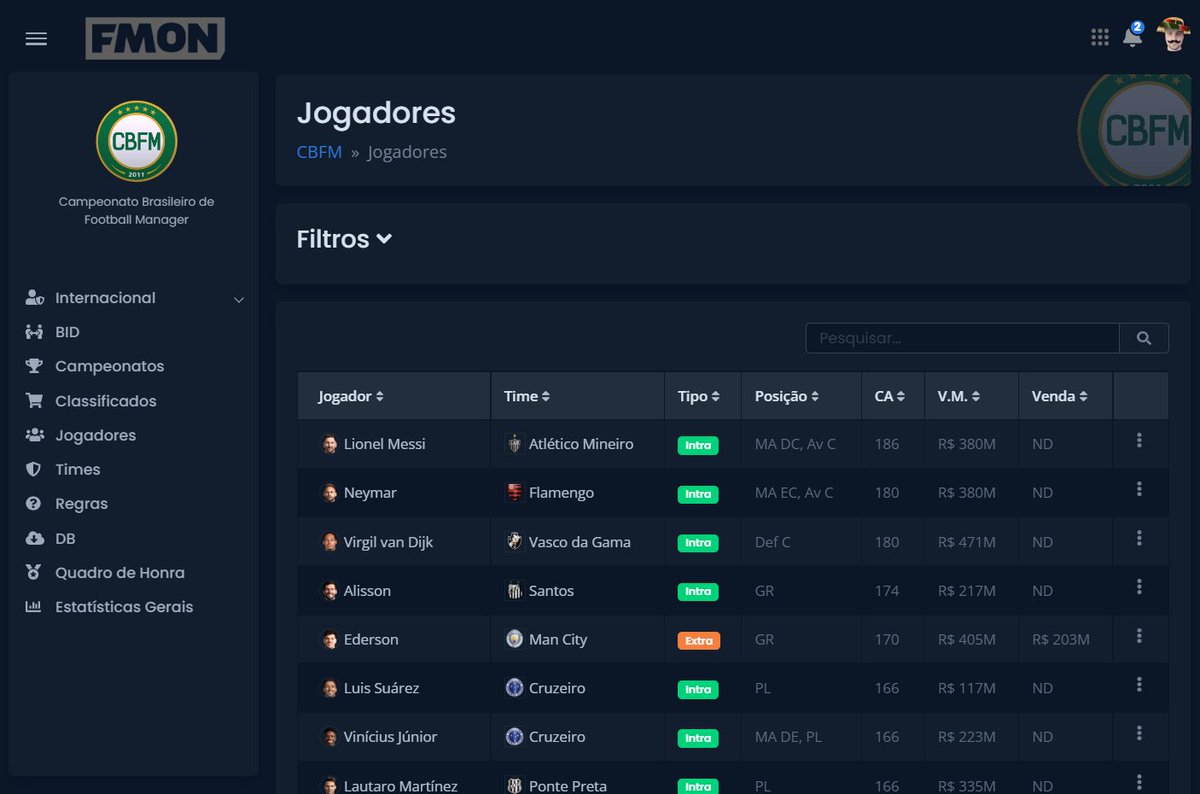Click the Vasco da Gama club crest
The height and width of the screenshot is (794, 1200).
[x=514, y=541]
